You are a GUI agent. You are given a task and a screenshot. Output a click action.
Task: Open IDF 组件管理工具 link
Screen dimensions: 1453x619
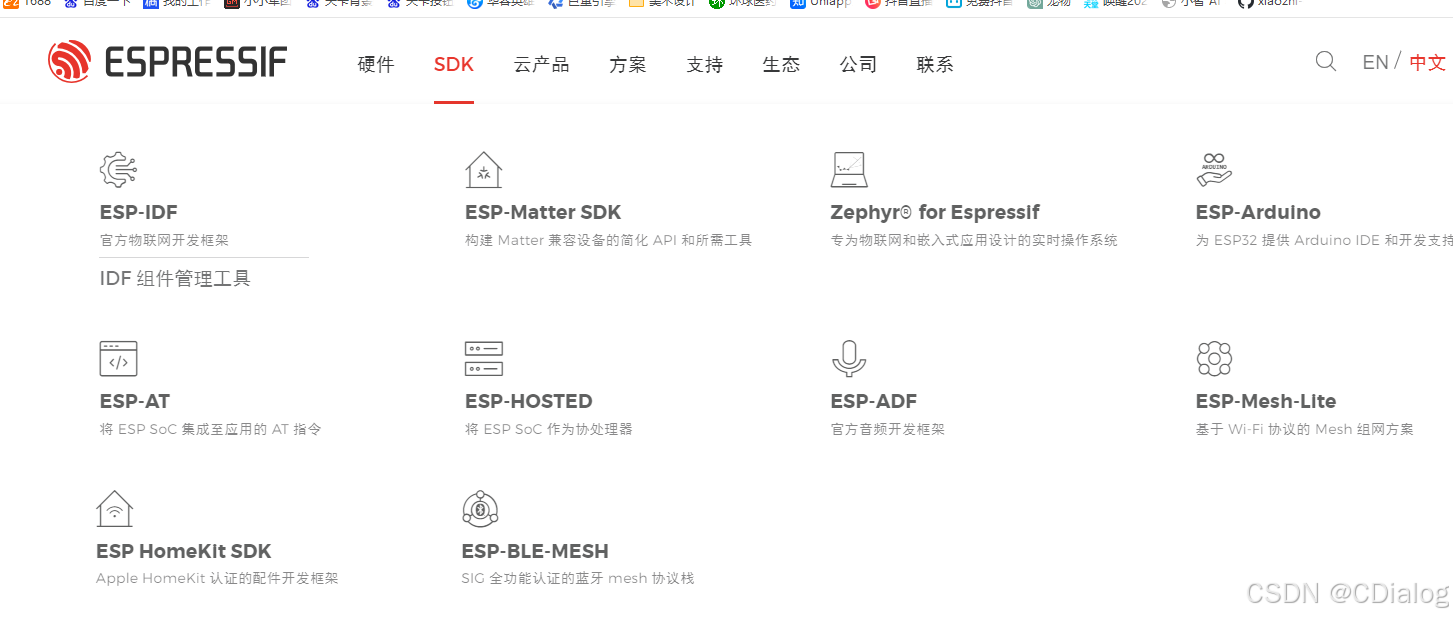[x=175, y=278]
